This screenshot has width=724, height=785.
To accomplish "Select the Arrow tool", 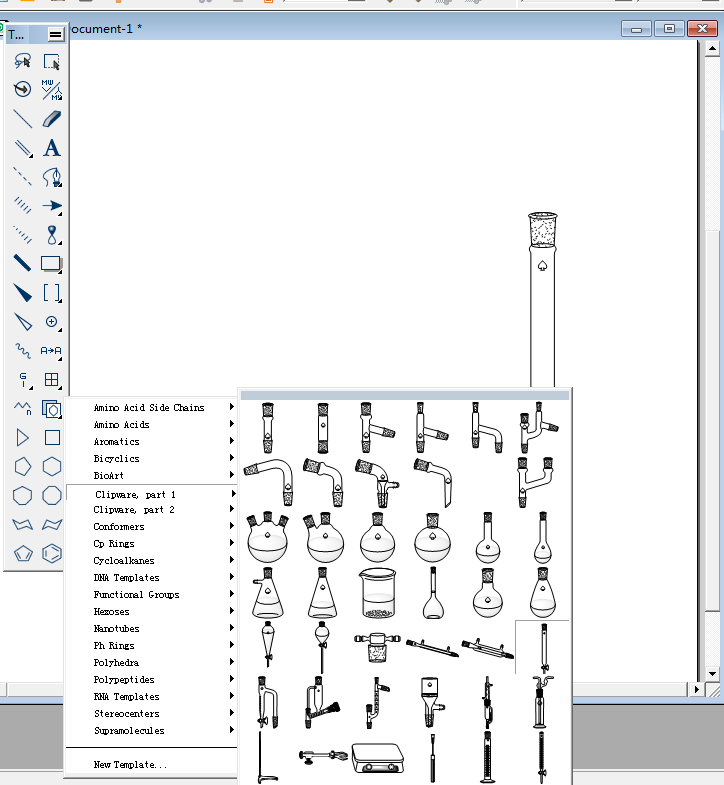I will click(x=52, y=206).
